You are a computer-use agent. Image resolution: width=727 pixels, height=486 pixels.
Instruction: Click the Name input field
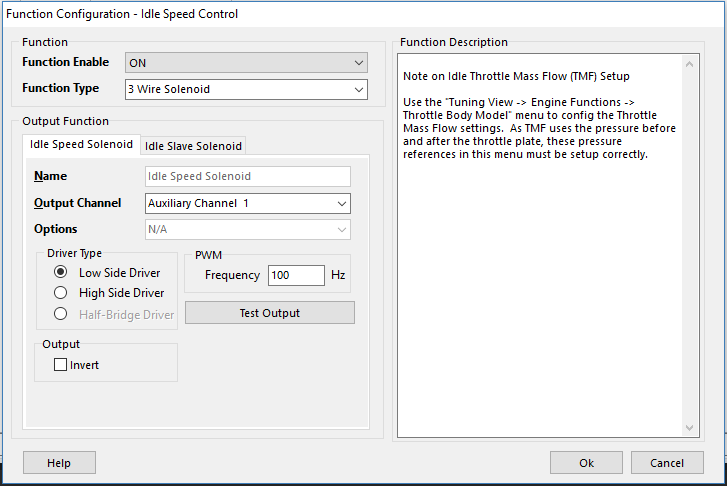tap(248, 176)
